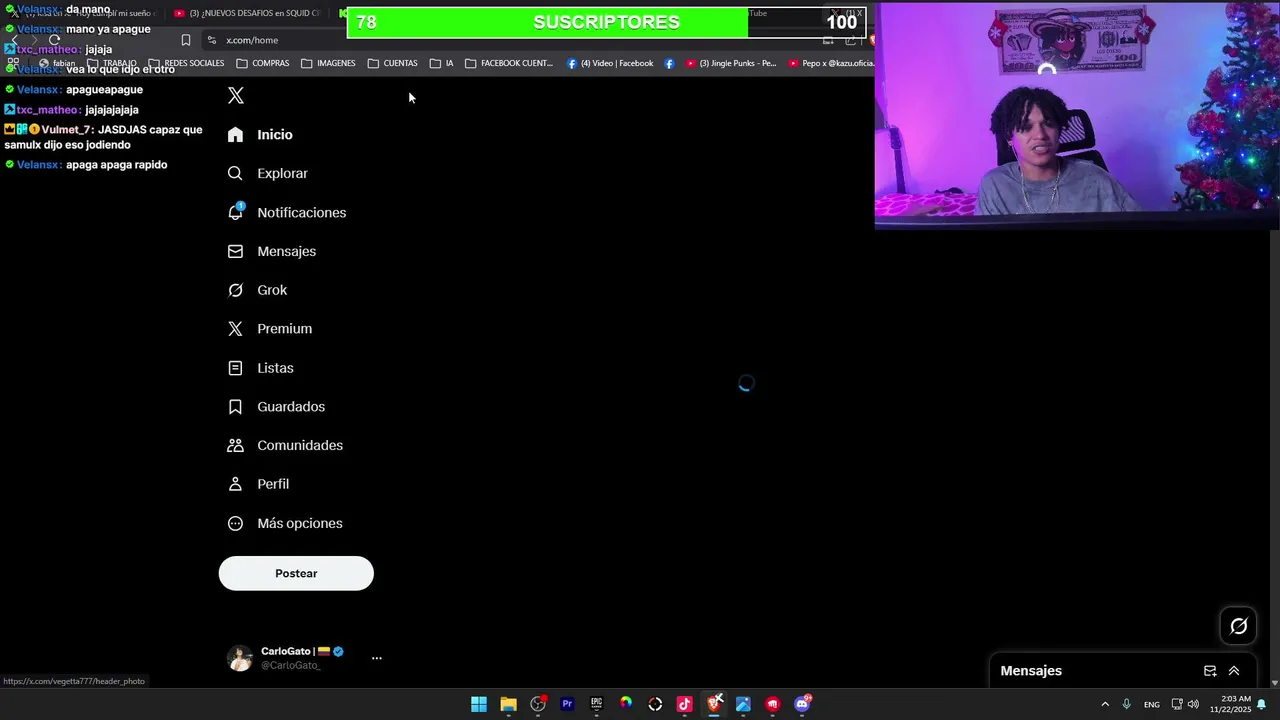The height and width of the screenshot is (720, 1280).
Task: Click the x.com/home address bar
Action: coord(510,40)
